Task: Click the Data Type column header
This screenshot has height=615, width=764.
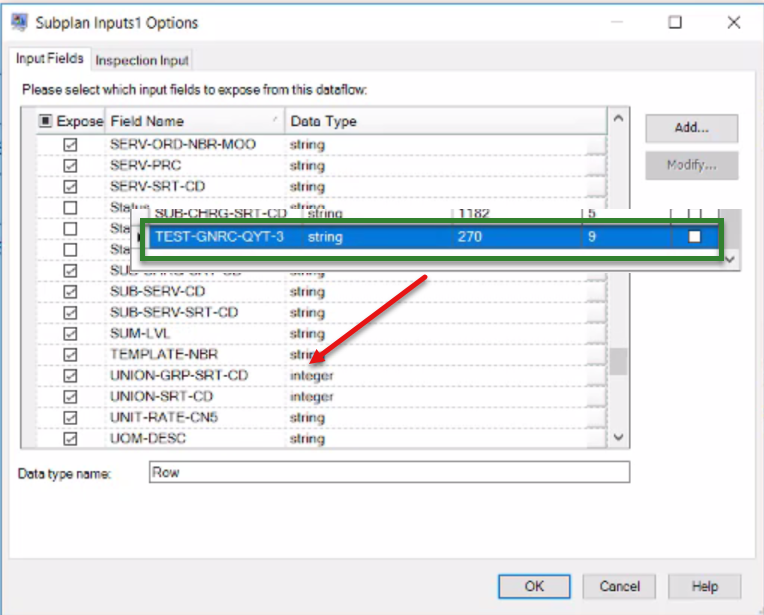Action: 446,121
